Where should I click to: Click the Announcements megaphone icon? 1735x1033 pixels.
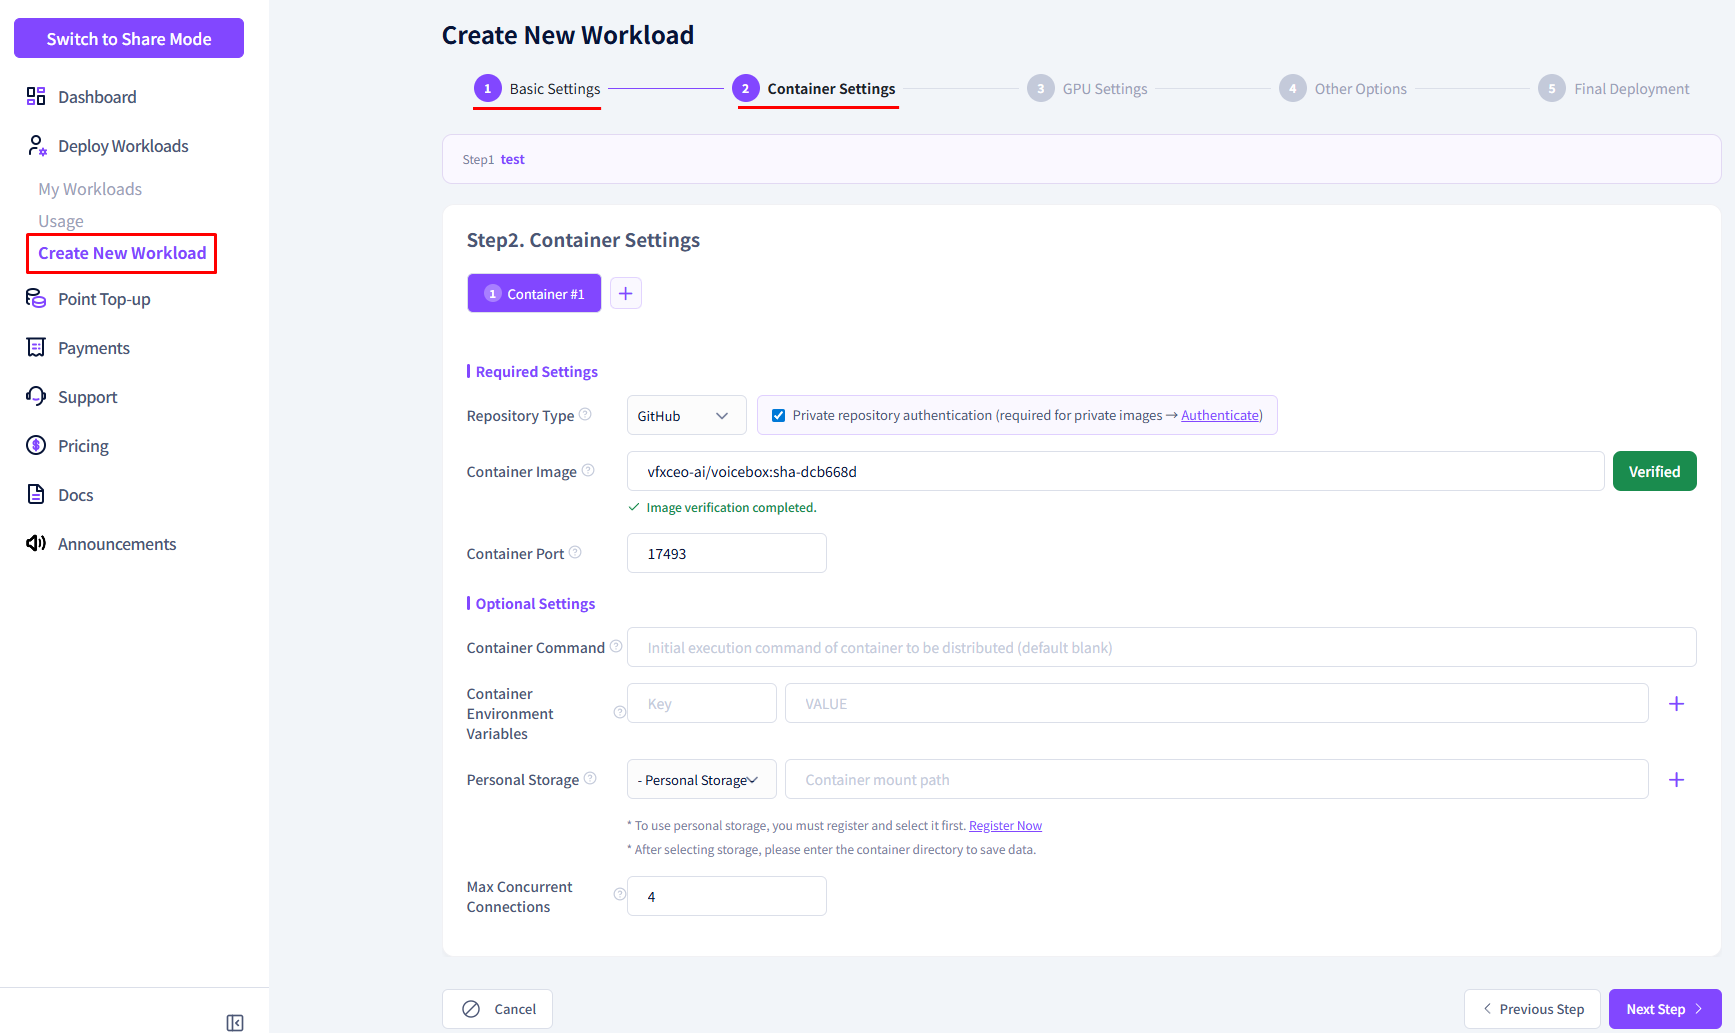tap(36, 543)
